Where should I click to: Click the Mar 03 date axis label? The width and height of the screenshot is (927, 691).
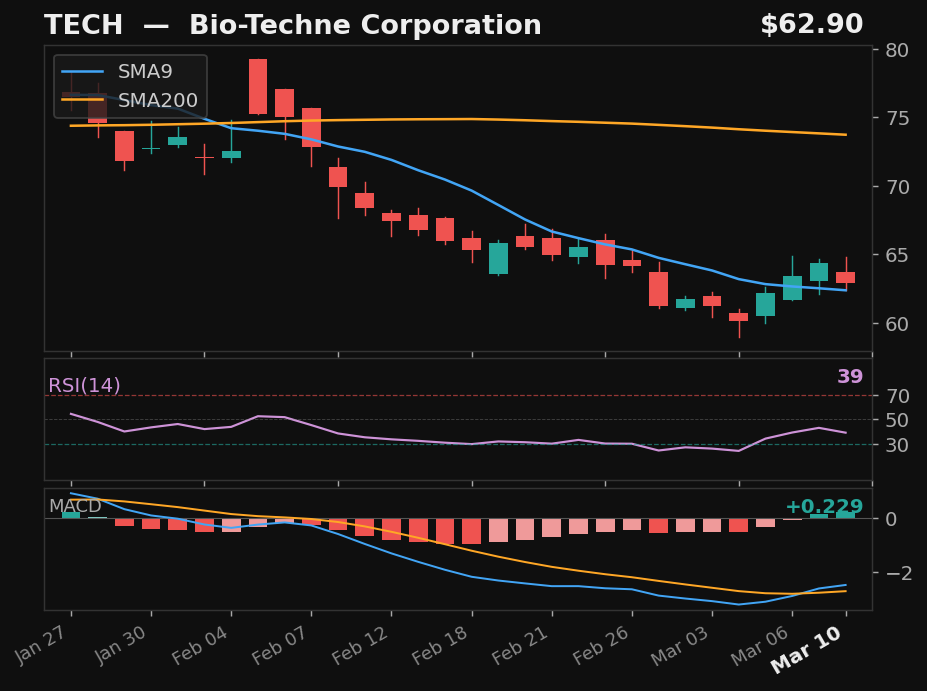(681, 643)
